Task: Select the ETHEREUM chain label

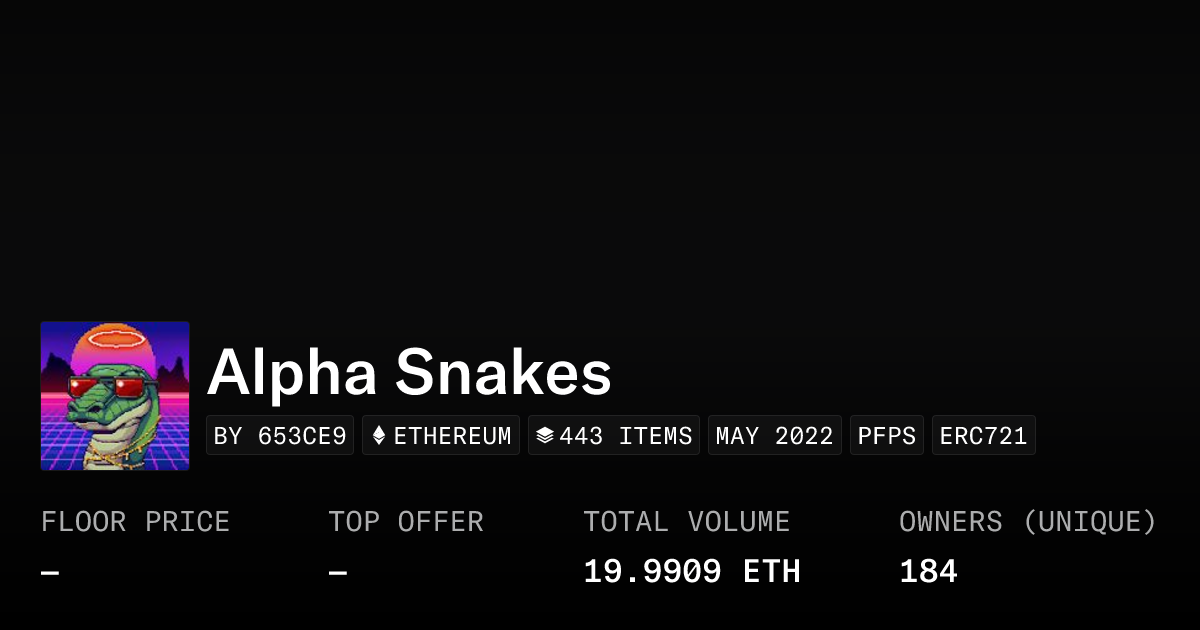Action: (x=452, y=436)
